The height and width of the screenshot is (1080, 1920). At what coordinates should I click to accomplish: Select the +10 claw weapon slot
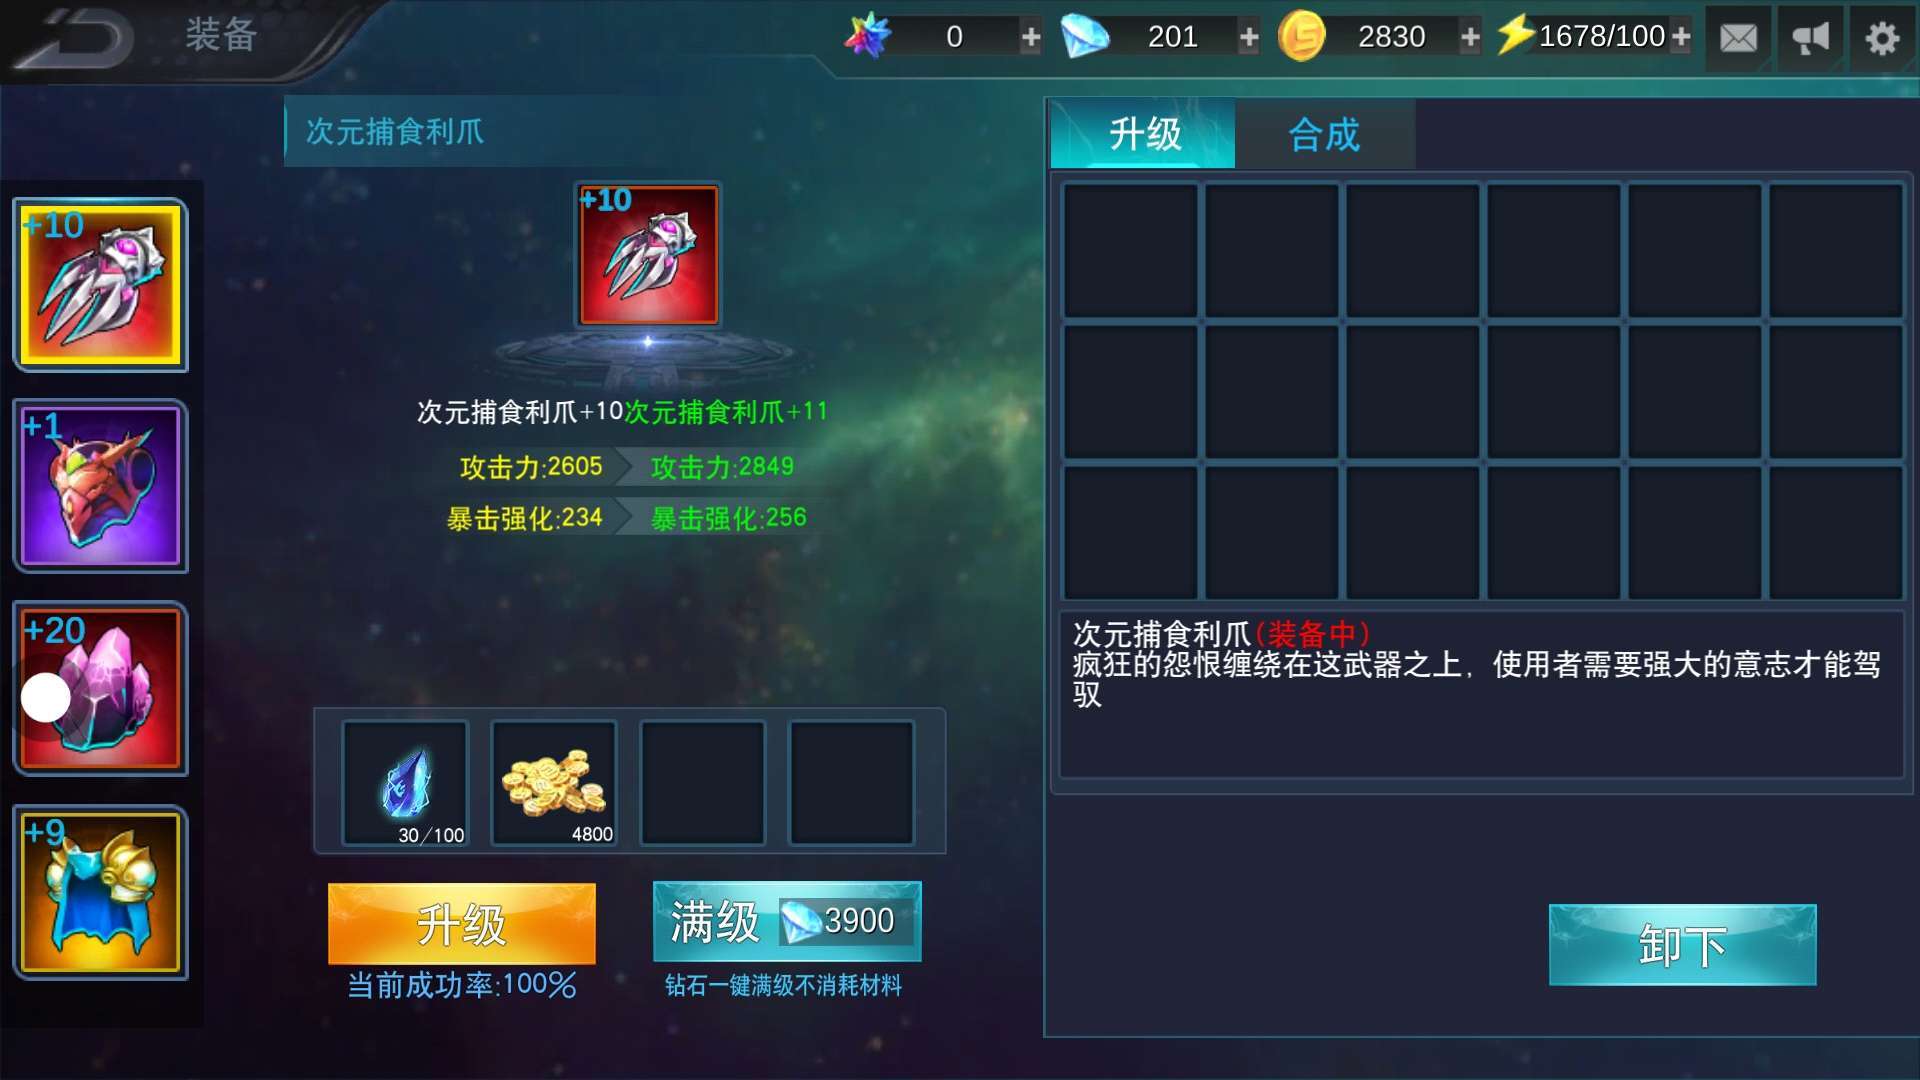(x=100, y=285)
